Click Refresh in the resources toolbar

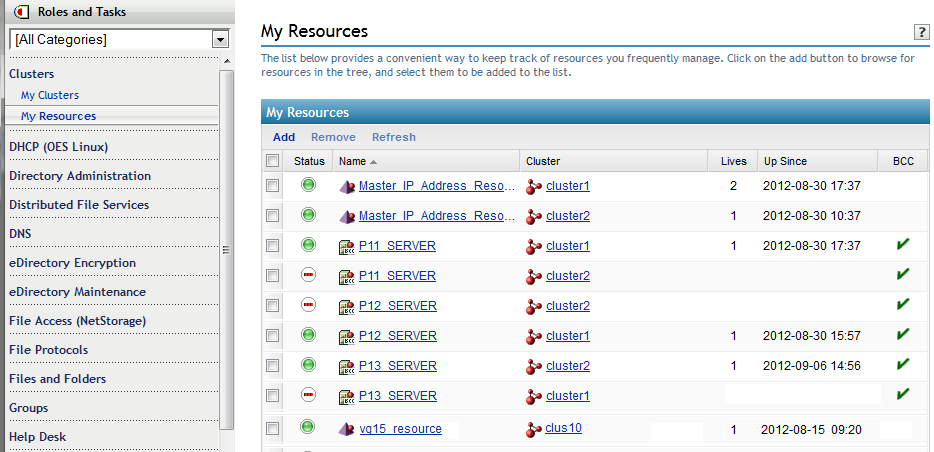(x=394, y=137)
